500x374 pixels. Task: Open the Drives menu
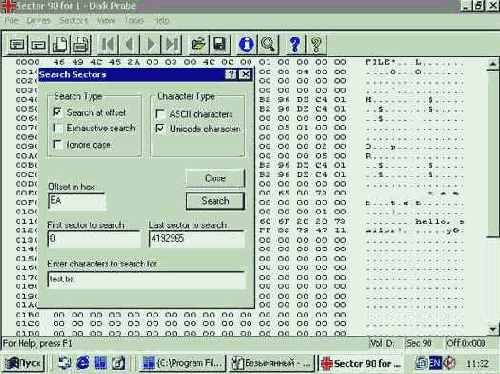pyautogui.click(x=38, y=21)
